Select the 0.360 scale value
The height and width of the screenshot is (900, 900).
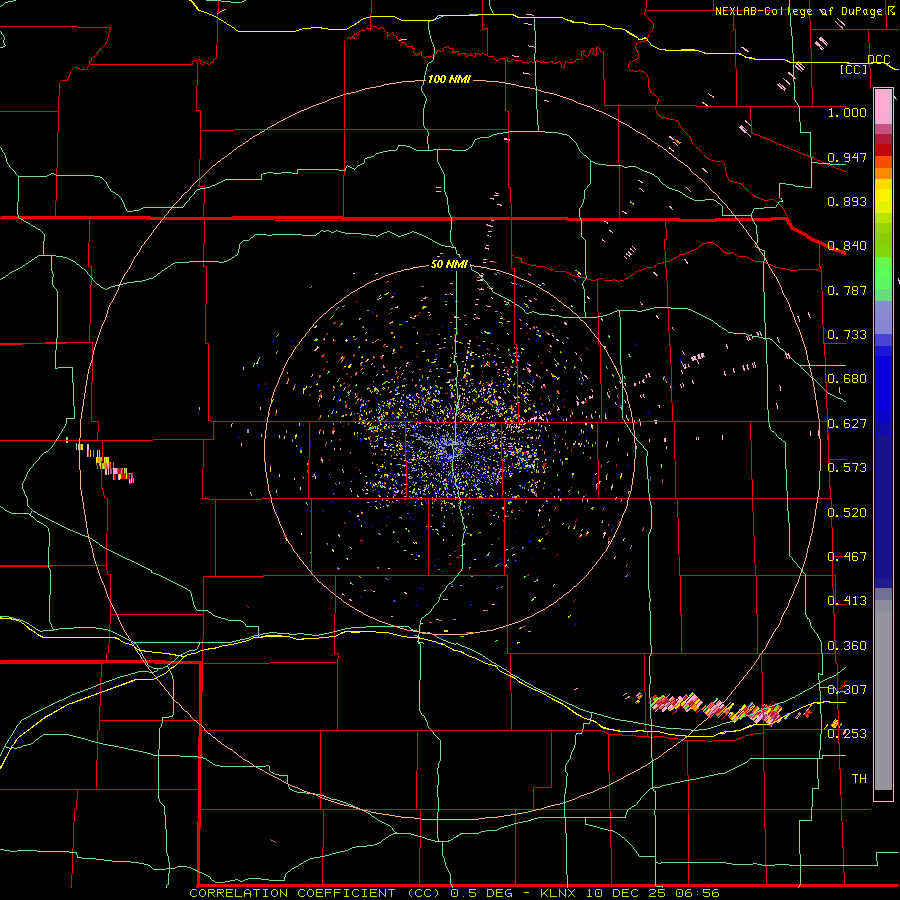coord(847,646)
